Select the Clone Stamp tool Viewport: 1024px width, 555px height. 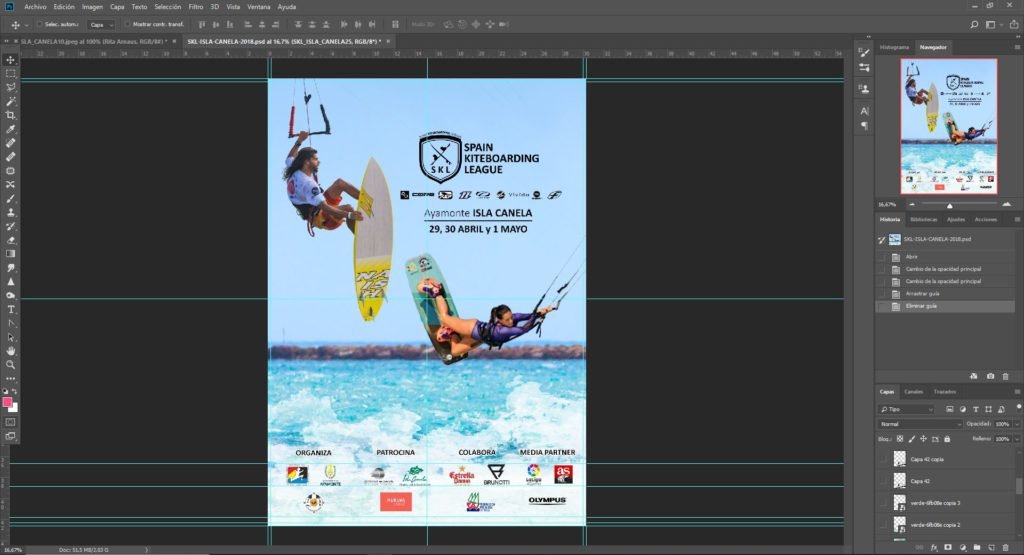[x=10, y=212]
